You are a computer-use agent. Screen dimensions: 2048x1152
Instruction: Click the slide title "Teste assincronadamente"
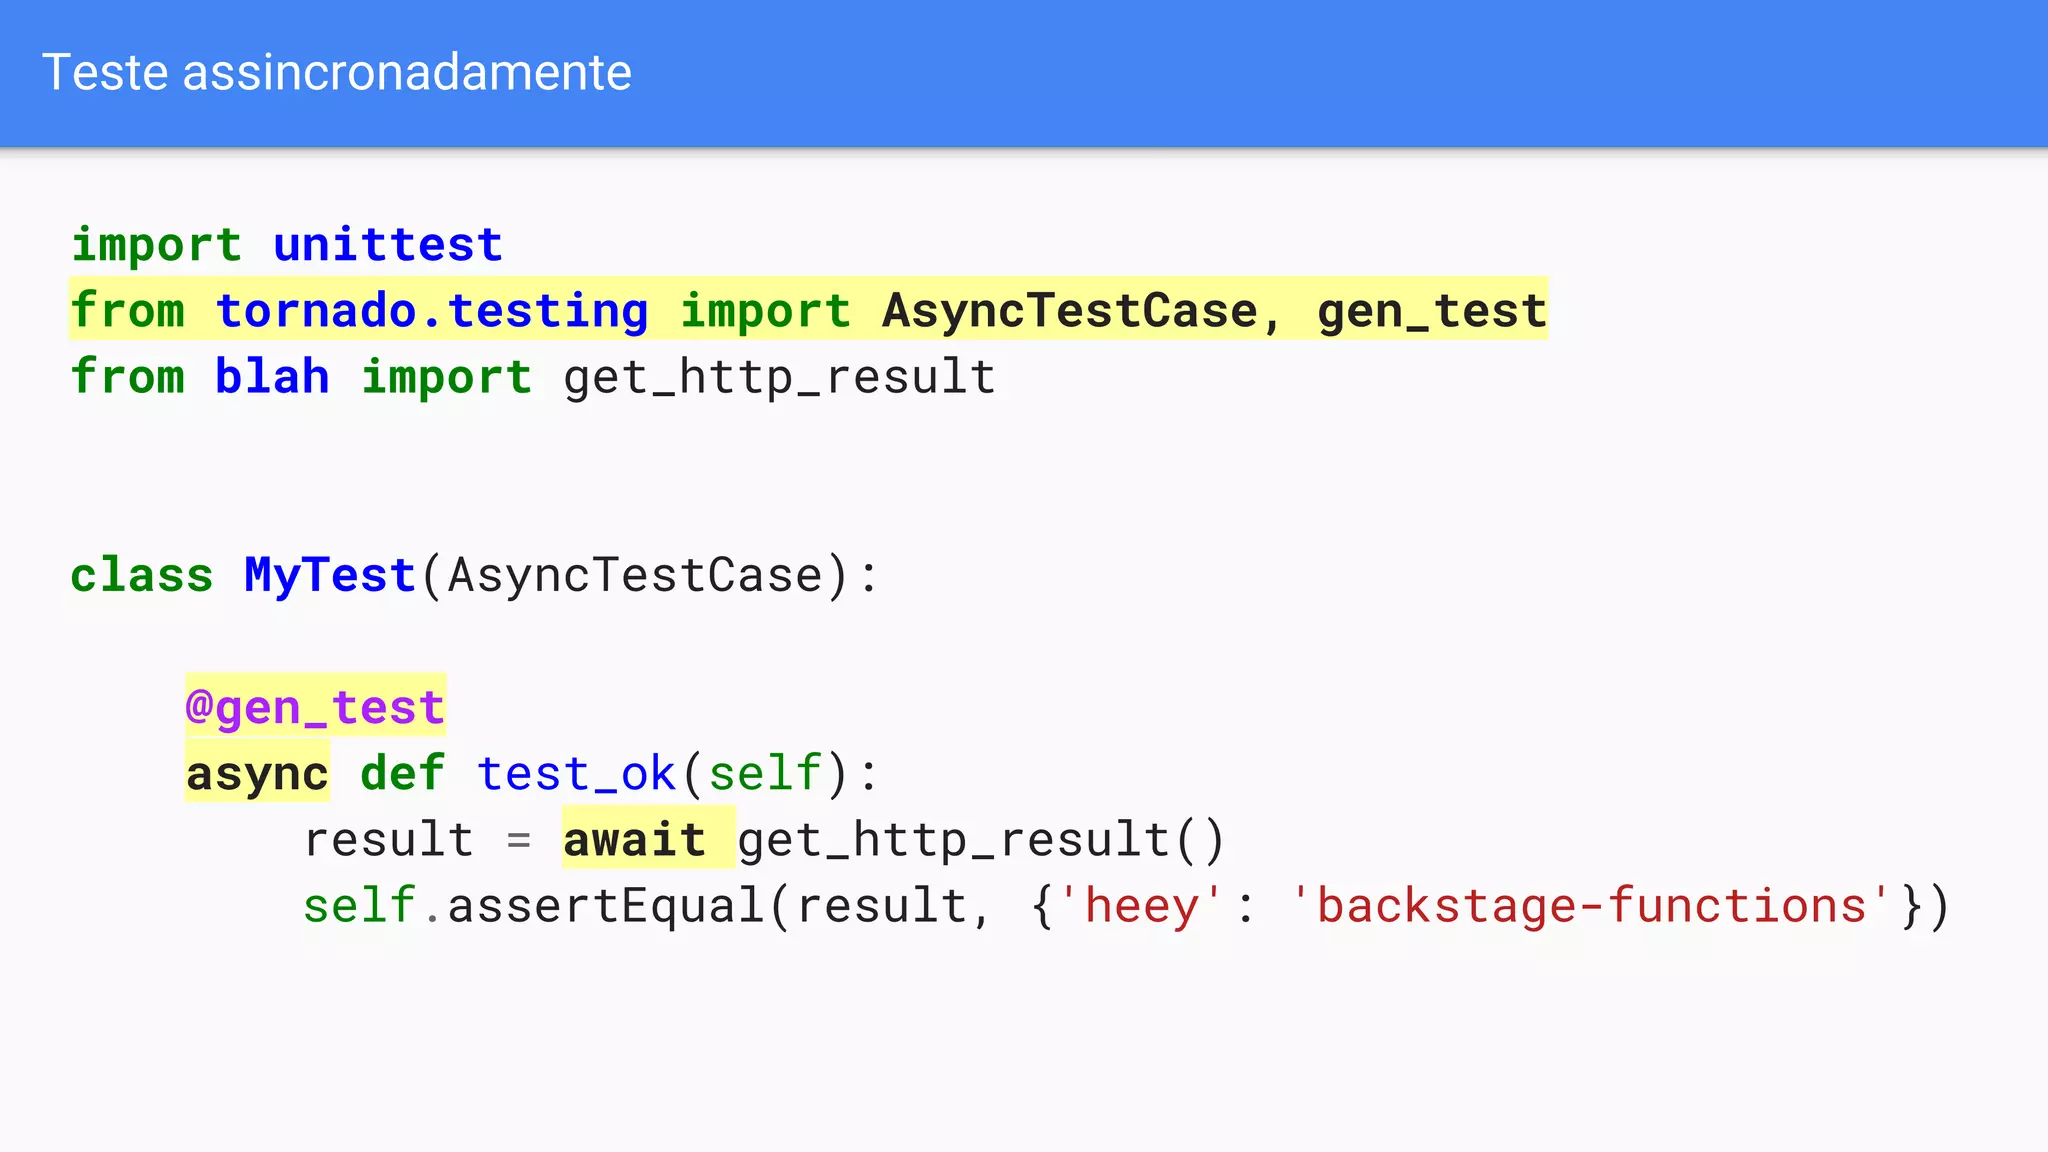click(337, 73)
